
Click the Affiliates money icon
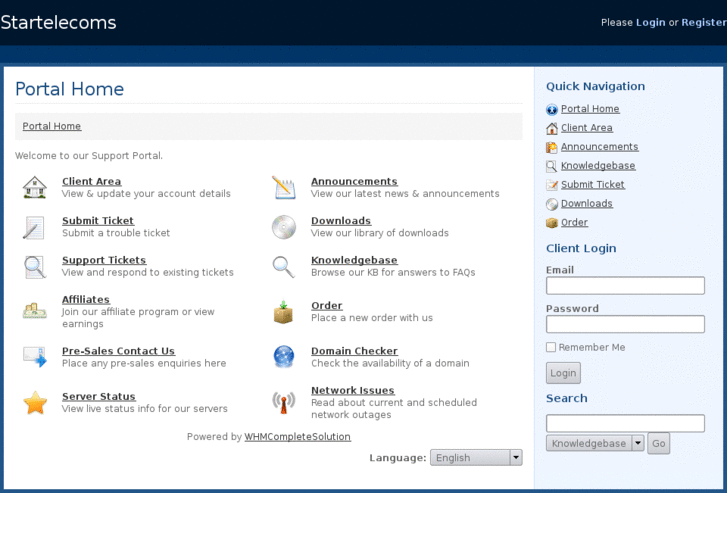(35, 311)
